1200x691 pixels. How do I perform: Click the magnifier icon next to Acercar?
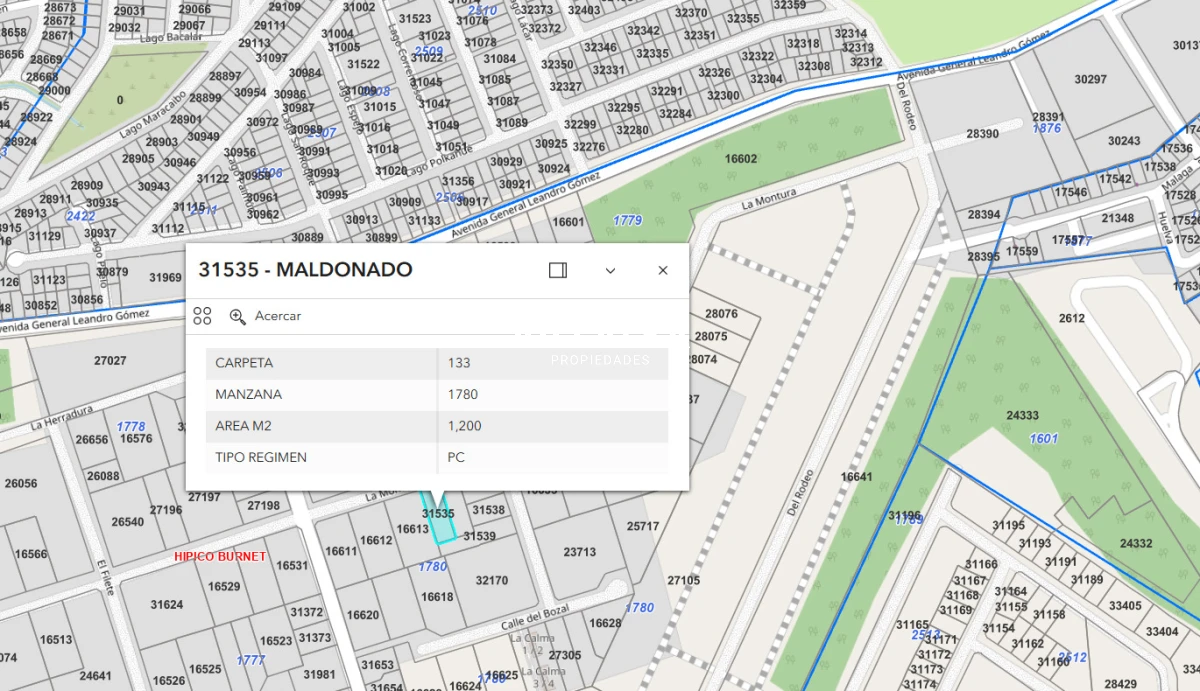[238, 316]
